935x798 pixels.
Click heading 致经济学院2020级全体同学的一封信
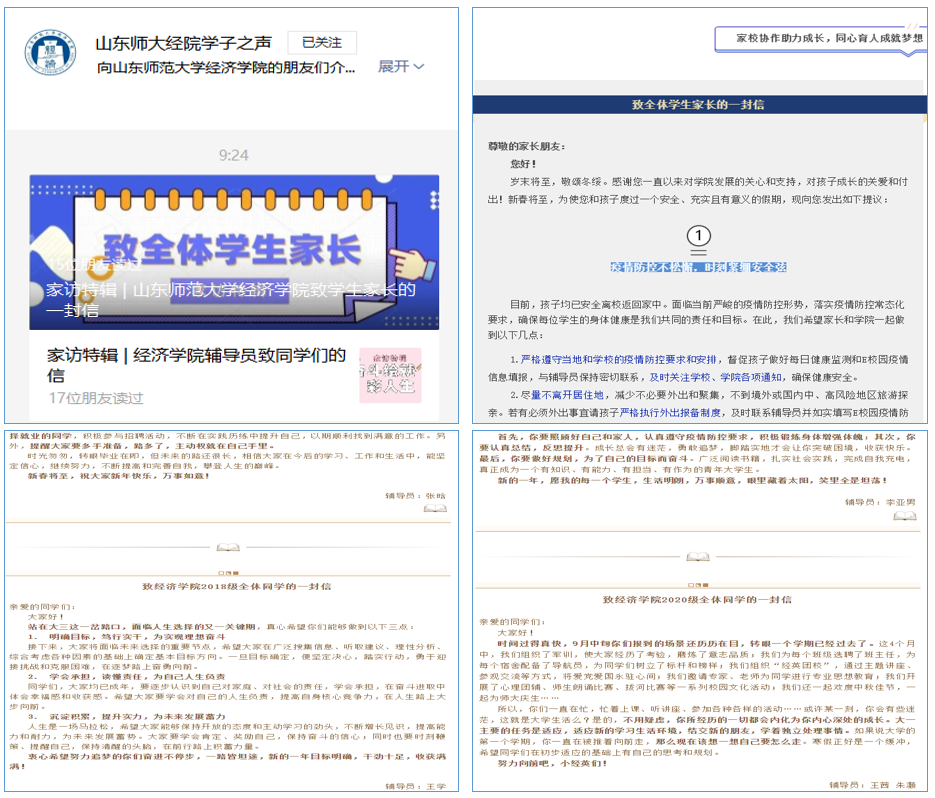(x=697, y=599)
